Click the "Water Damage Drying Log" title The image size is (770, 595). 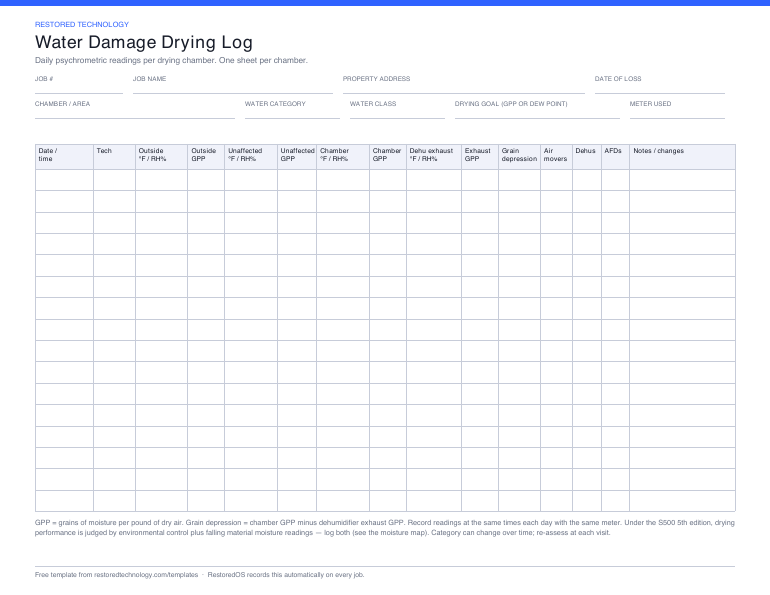click(x=144, y=42)
